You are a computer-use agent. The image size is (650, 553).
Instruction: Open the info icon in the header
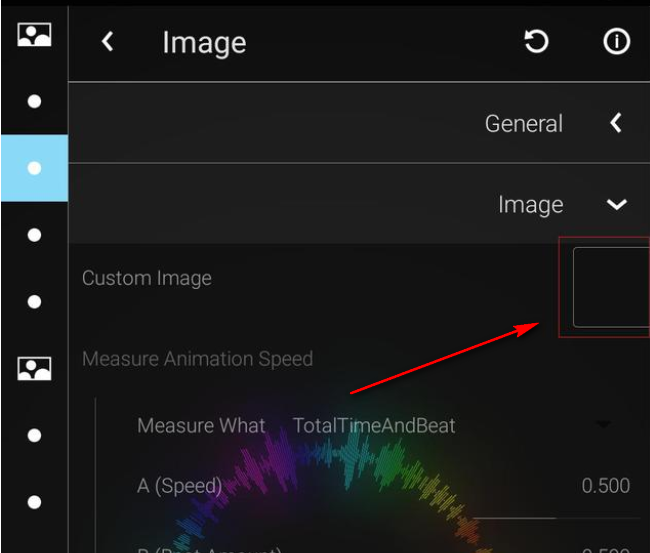616,42
